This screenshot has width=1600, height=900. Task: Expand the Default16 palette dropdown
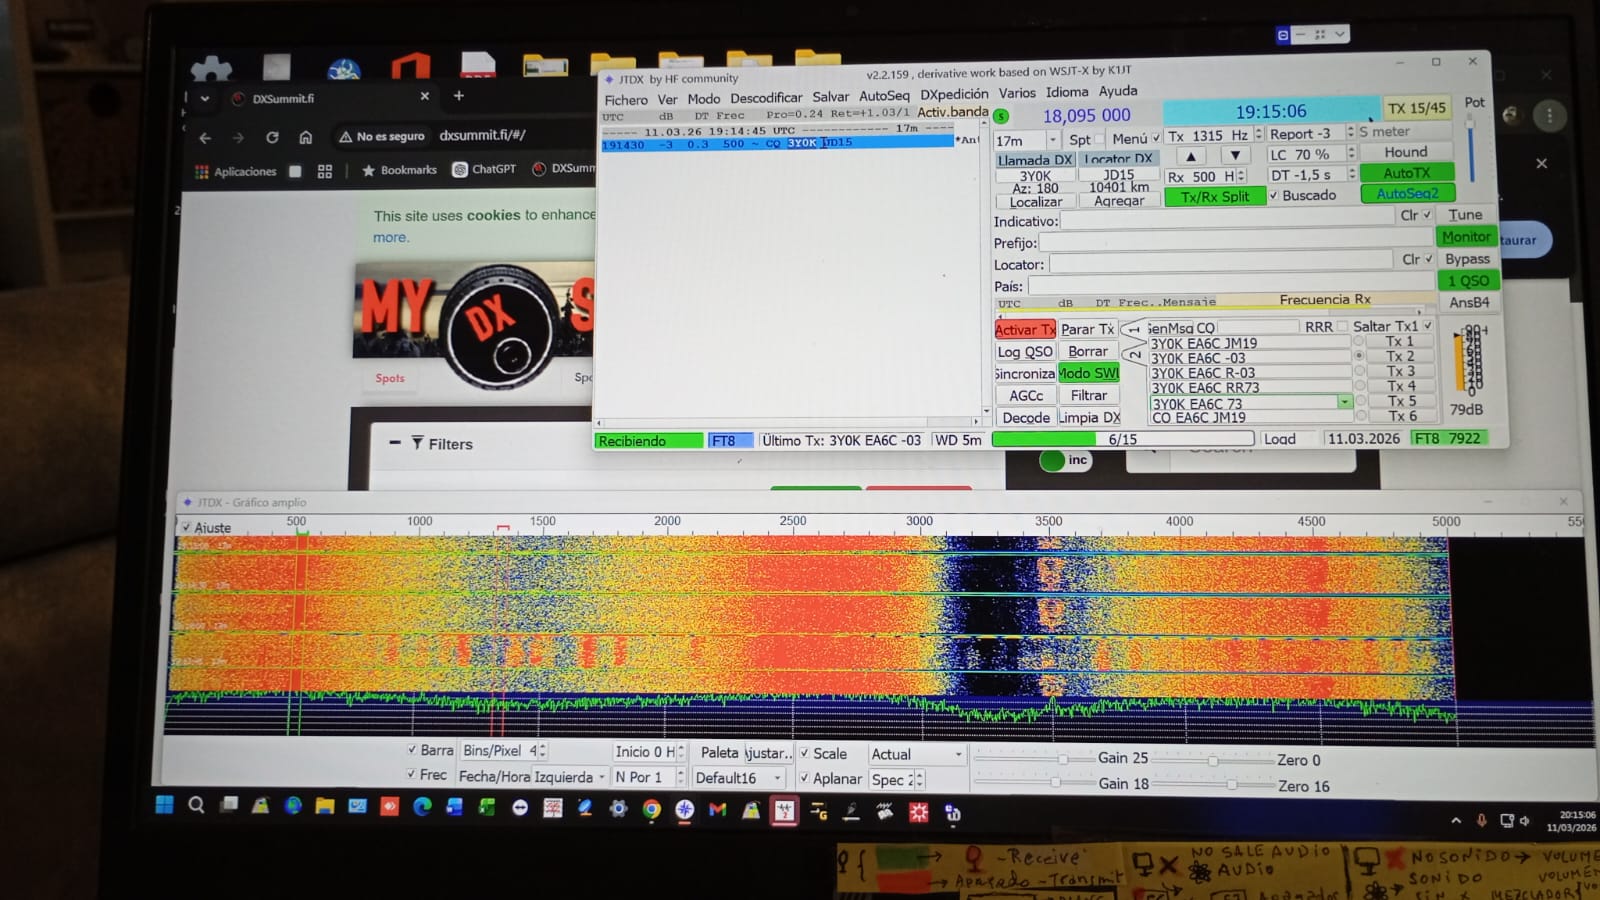(777, 778)
